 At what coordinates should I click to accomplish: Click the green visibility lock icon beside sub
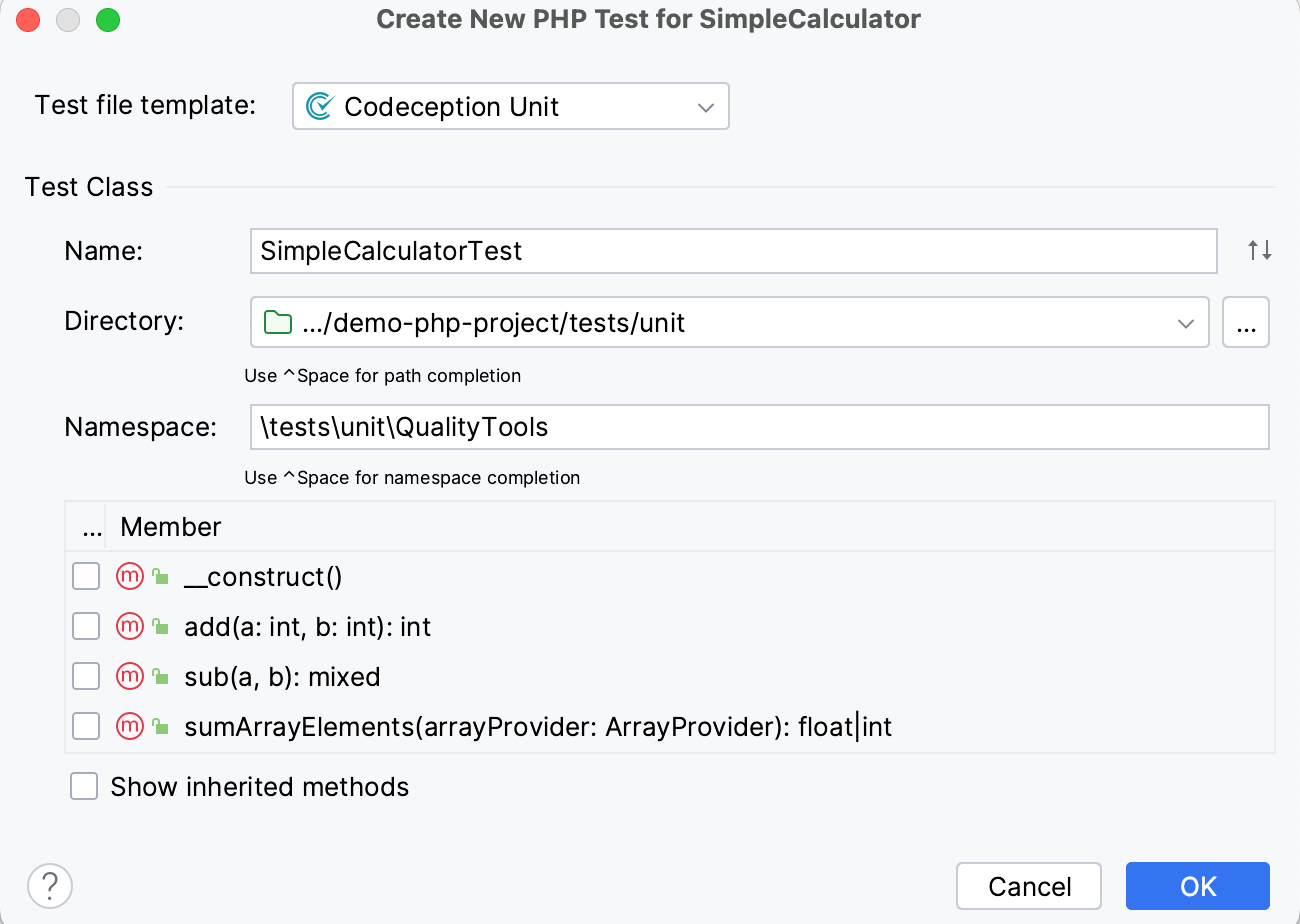pyautogui.click(x=159, y=676)
